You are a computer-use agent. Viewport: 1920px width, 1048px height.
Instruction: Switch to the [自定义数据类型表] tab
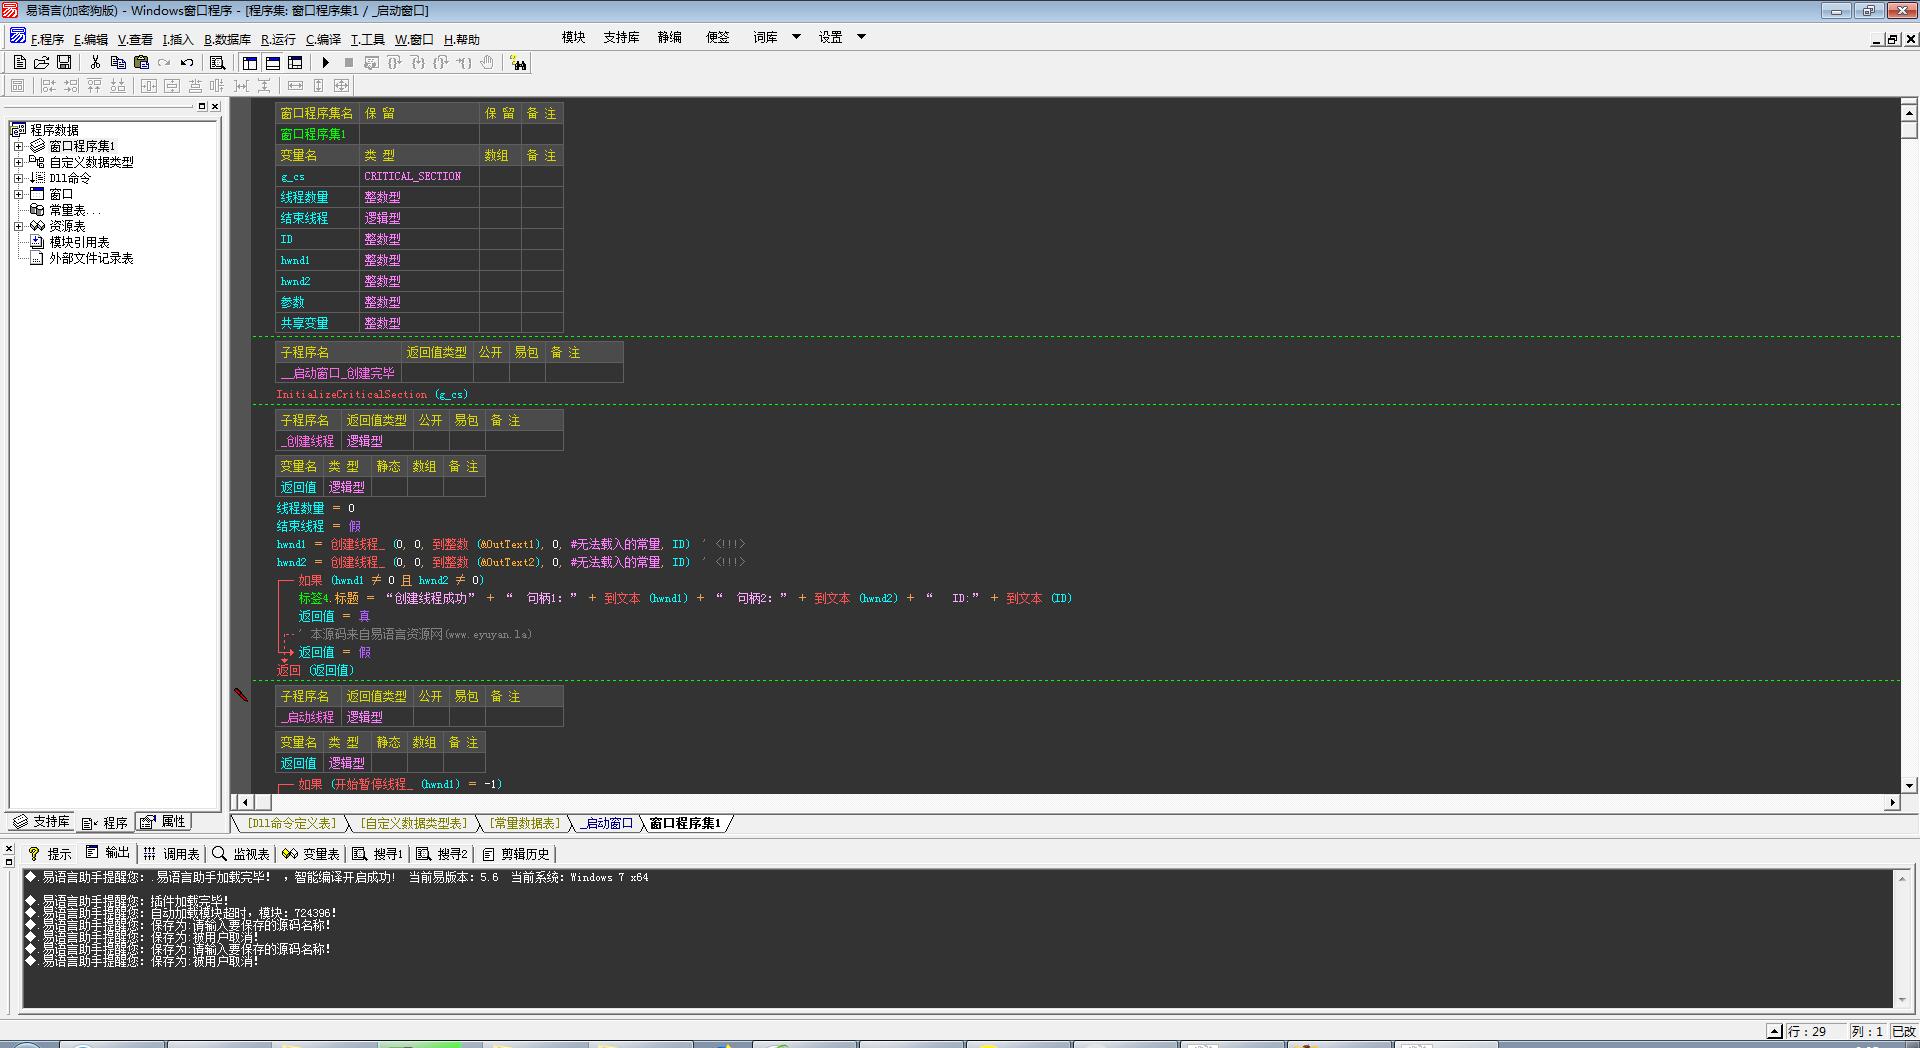414,823
